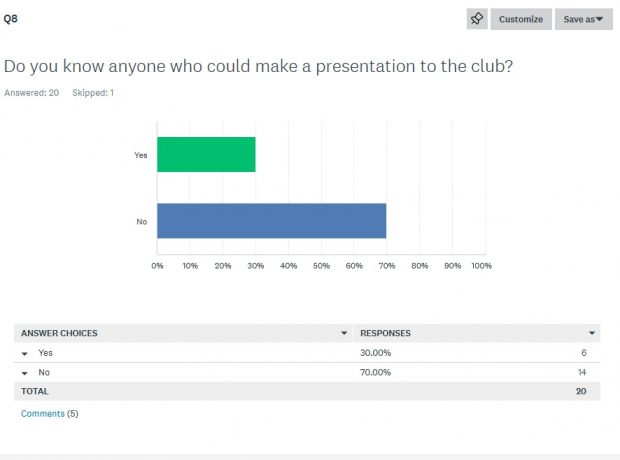Open the Responses column sort arrow
Image resolution: width=620 pixels, height=460 pixels.
pyautogui.click(x=593, y=333)
